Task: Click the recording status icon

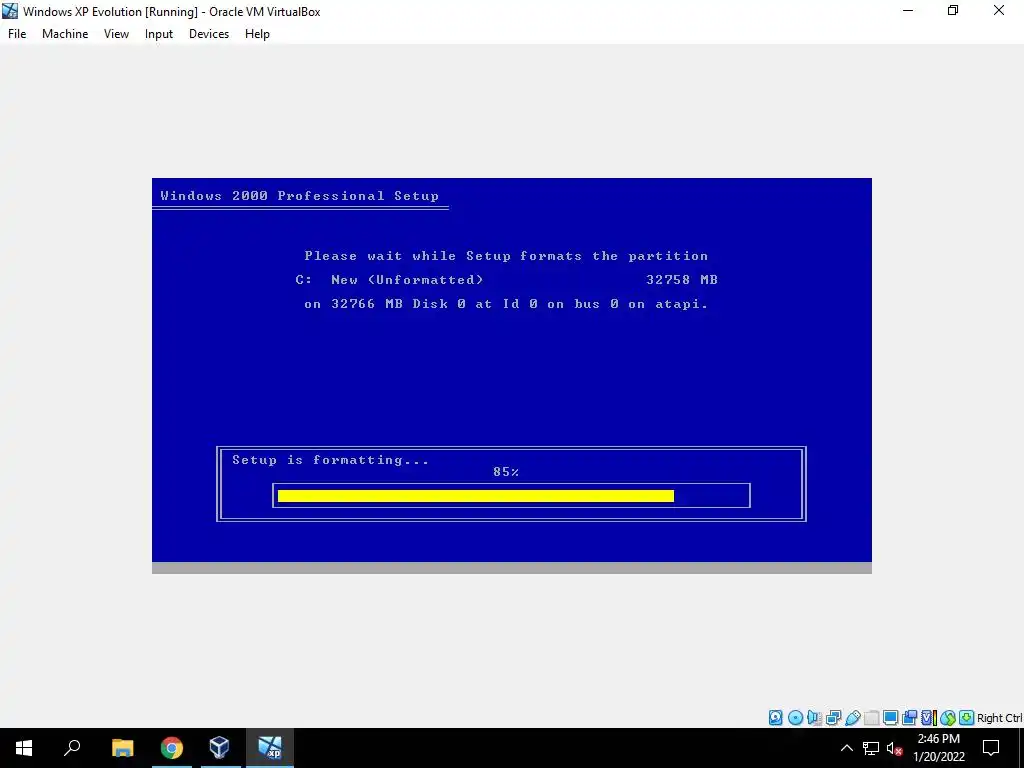Action: [x=909, y=718]
